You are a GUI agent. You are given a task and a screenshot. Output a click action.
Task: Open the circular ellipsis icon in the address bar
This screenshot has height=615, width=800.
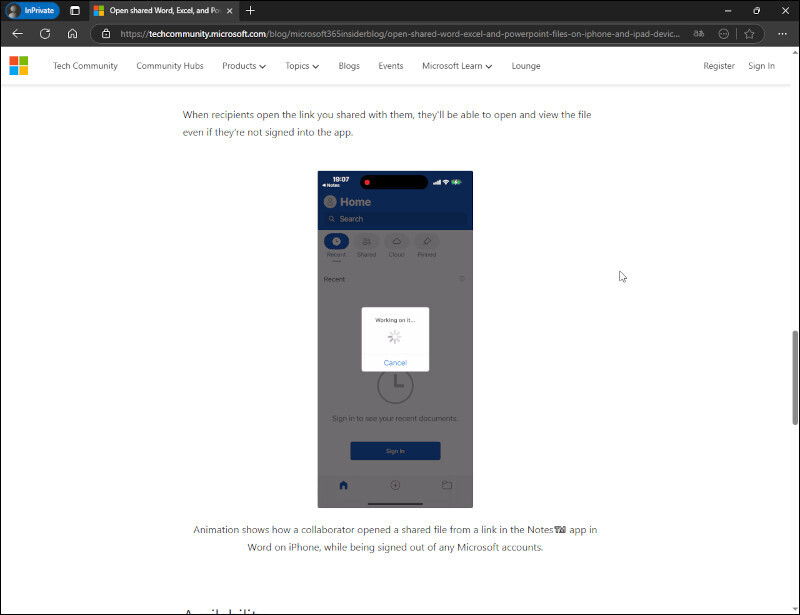point(723,34)
